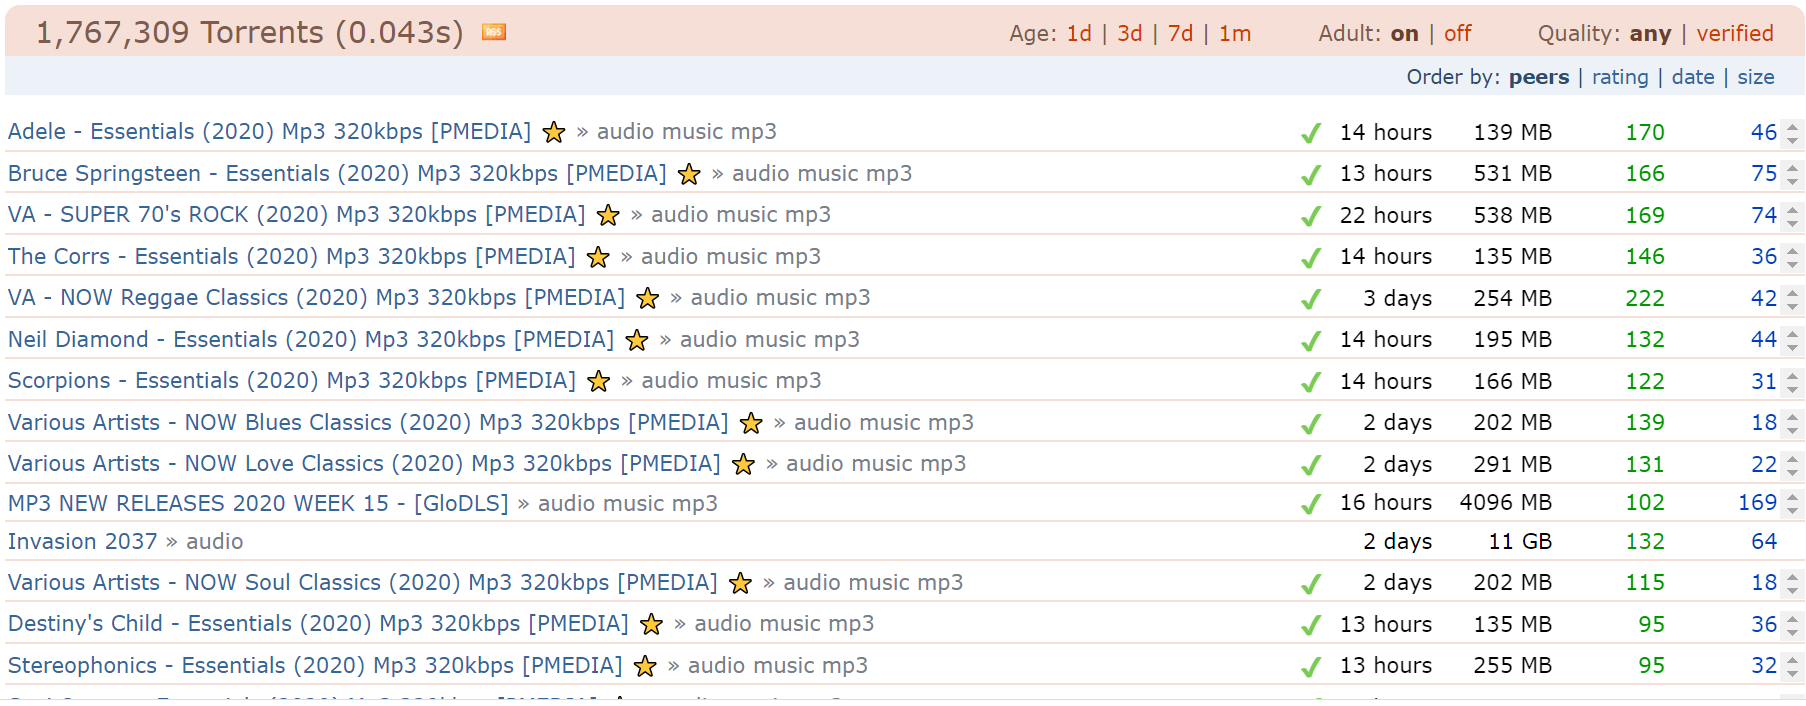1806x706 pixels.
Task: Open the RSS feed icon beside torrent count
Action: pyautogui.click(x=493, y=32)
